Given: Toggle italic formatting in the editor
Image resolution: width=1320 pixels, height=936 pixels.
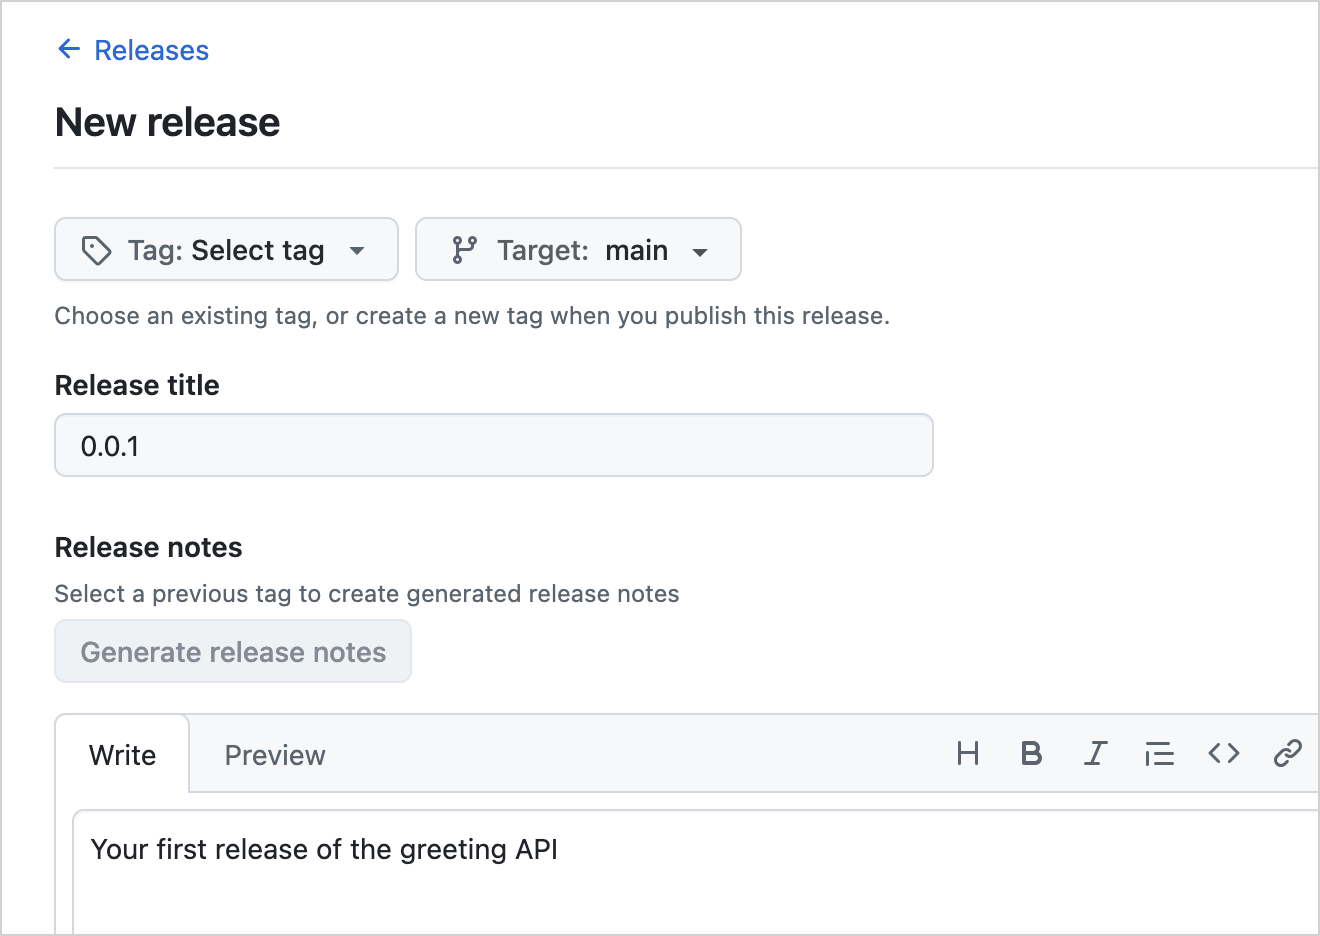Looking at the screenshot, I should click(x=1095, y=754).
